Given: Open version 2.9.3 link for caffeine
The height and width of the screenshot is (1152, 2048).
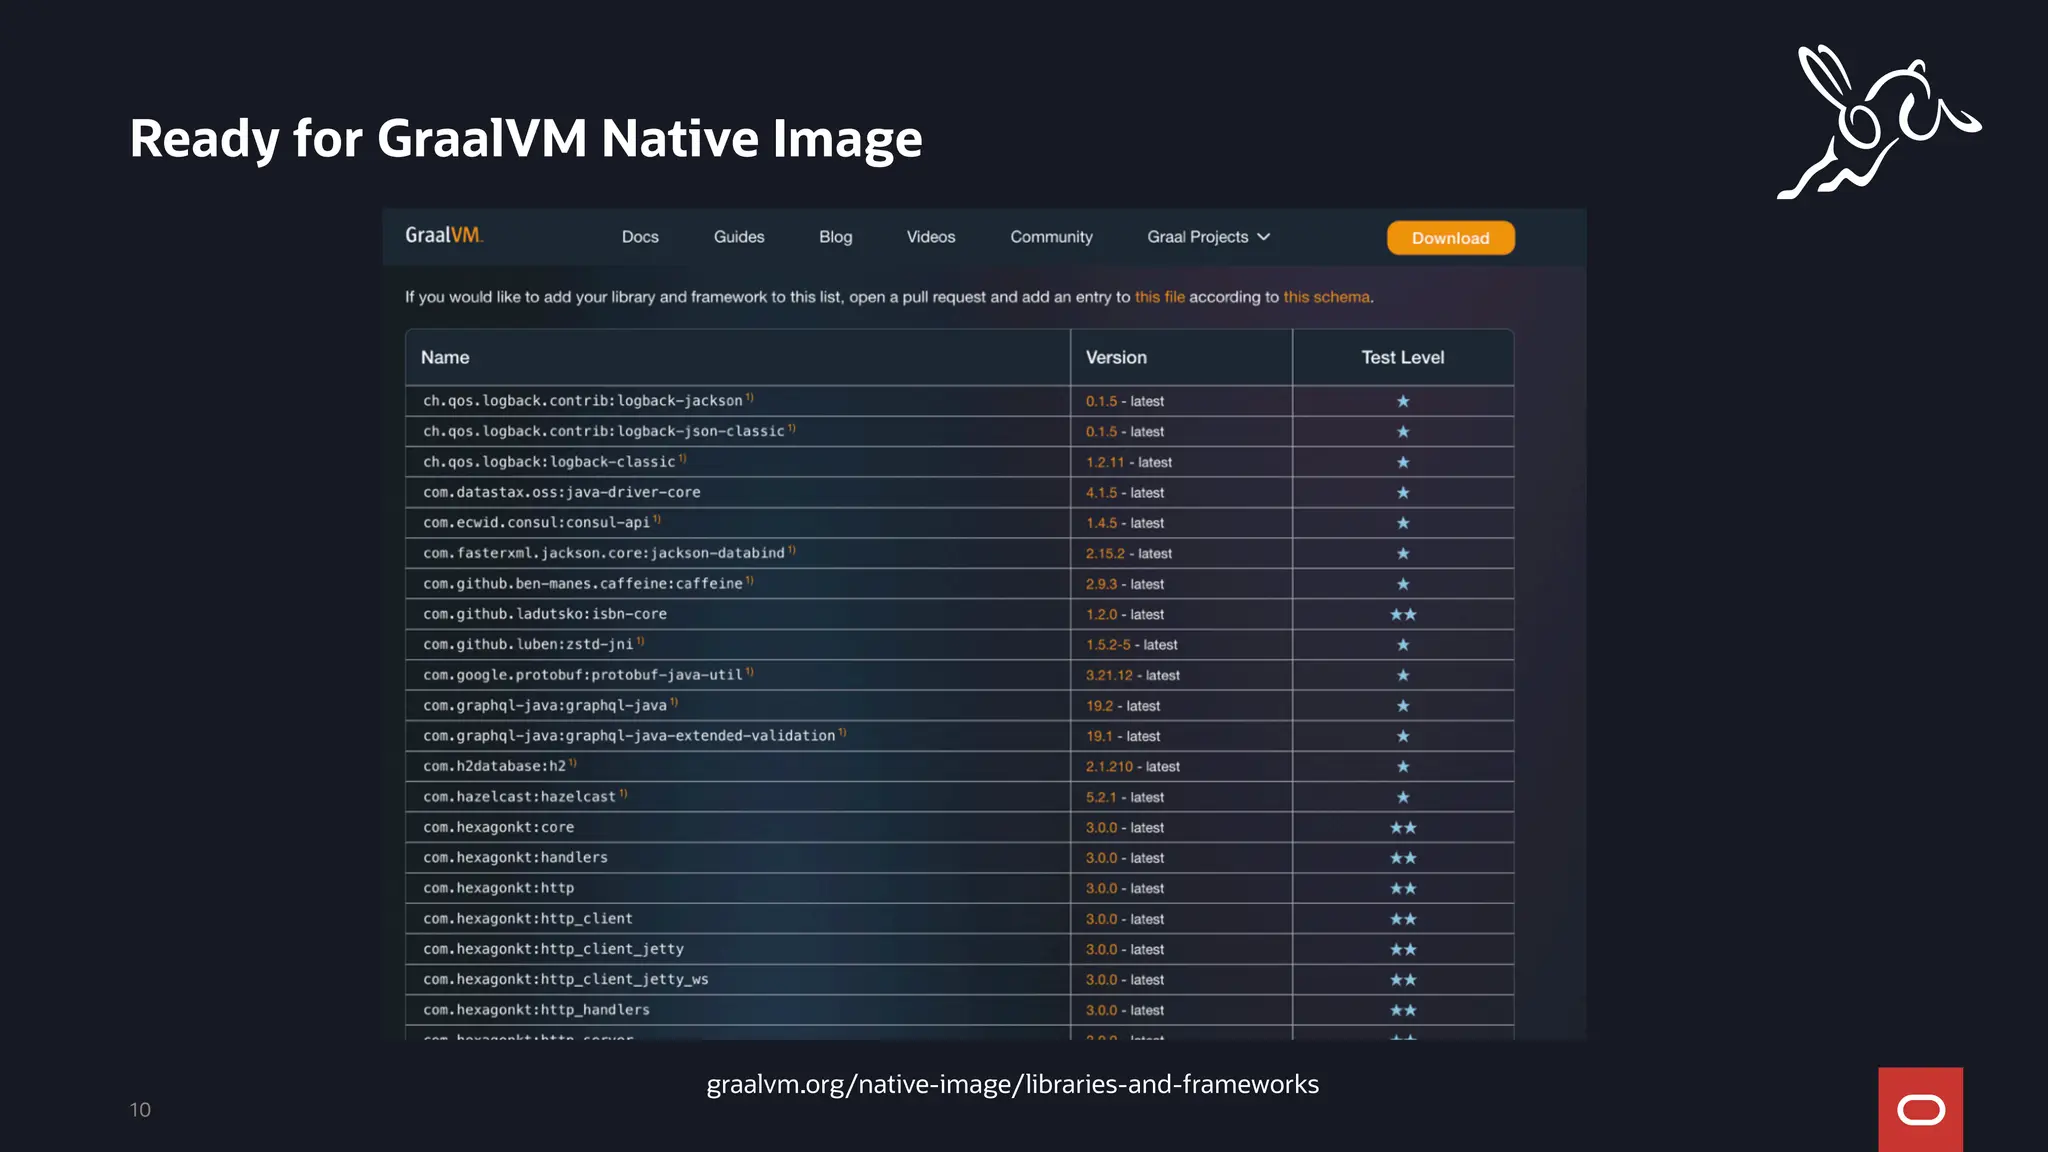Looking at the screenshot, I should click(1101, 584).
